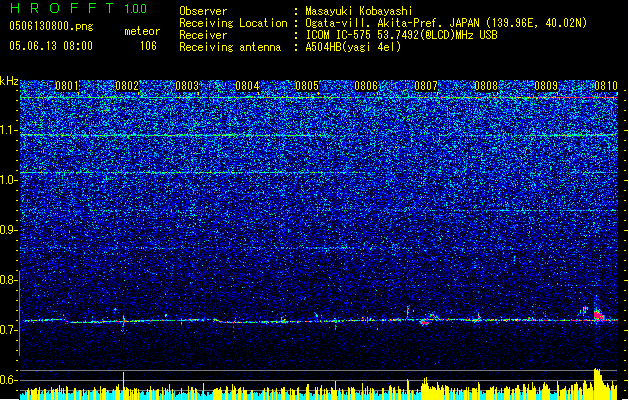
Task: Click the Receiver field label
Action: pos(203,35)
